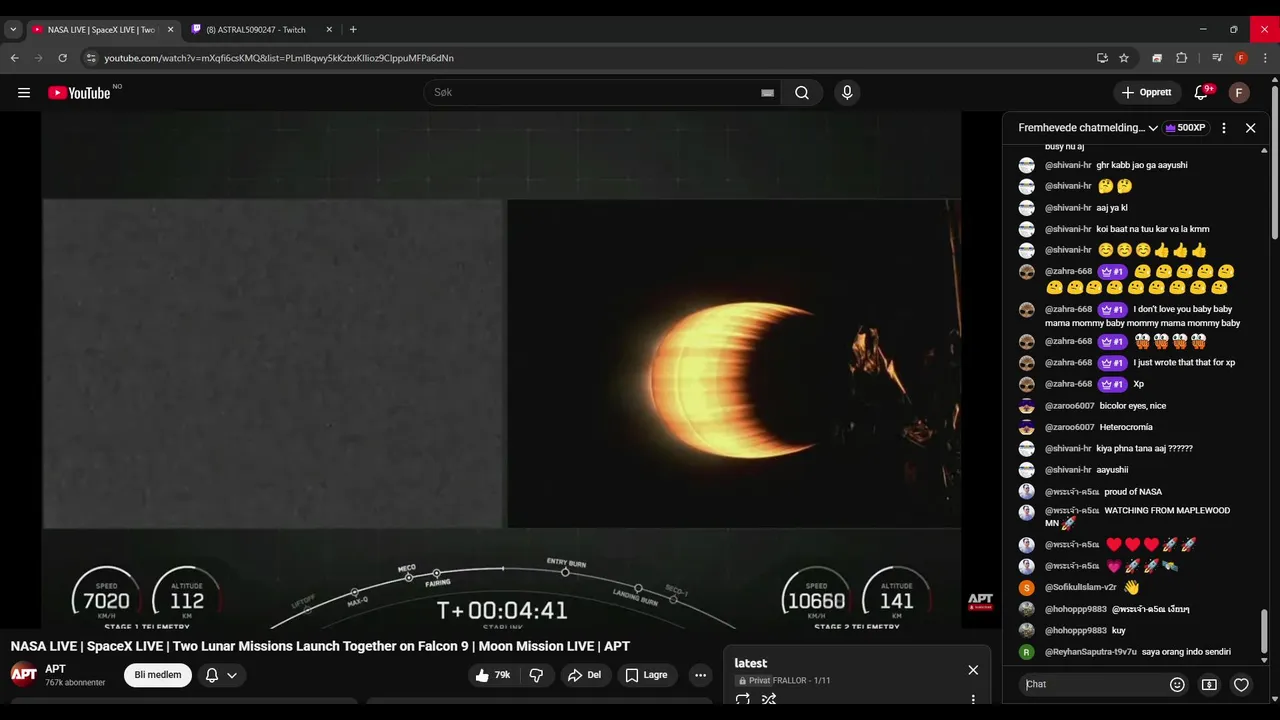Open the APT channel avatar
This screenshot has width=1280, height=720.
(x=24, y=675)
